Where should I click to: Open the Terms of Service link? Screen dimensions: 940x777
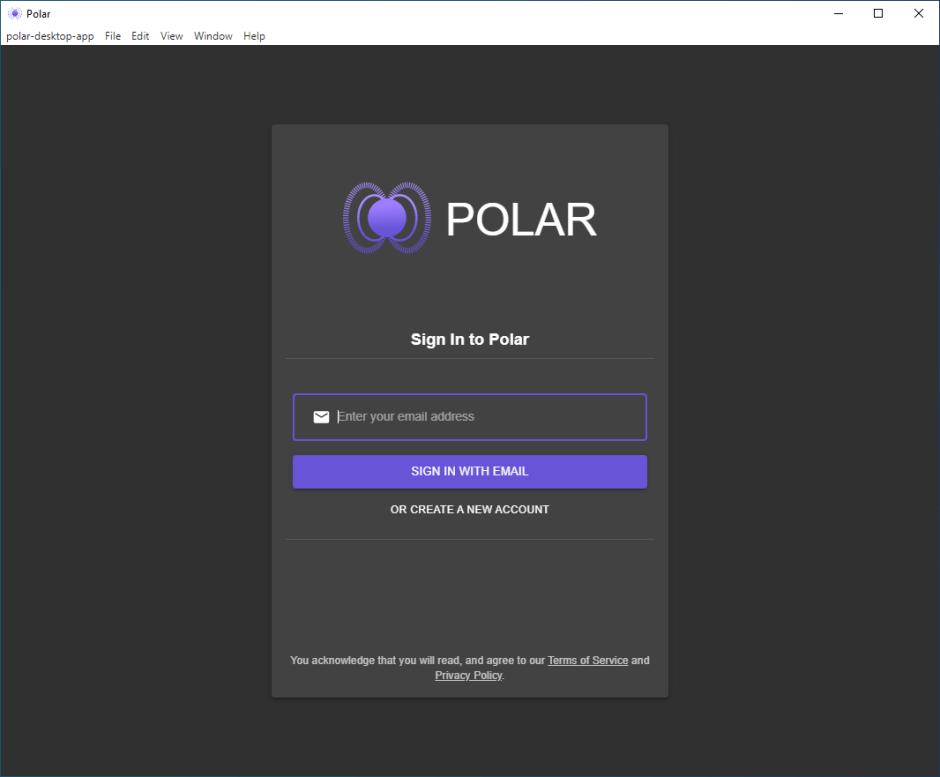[x=588, y=660]
